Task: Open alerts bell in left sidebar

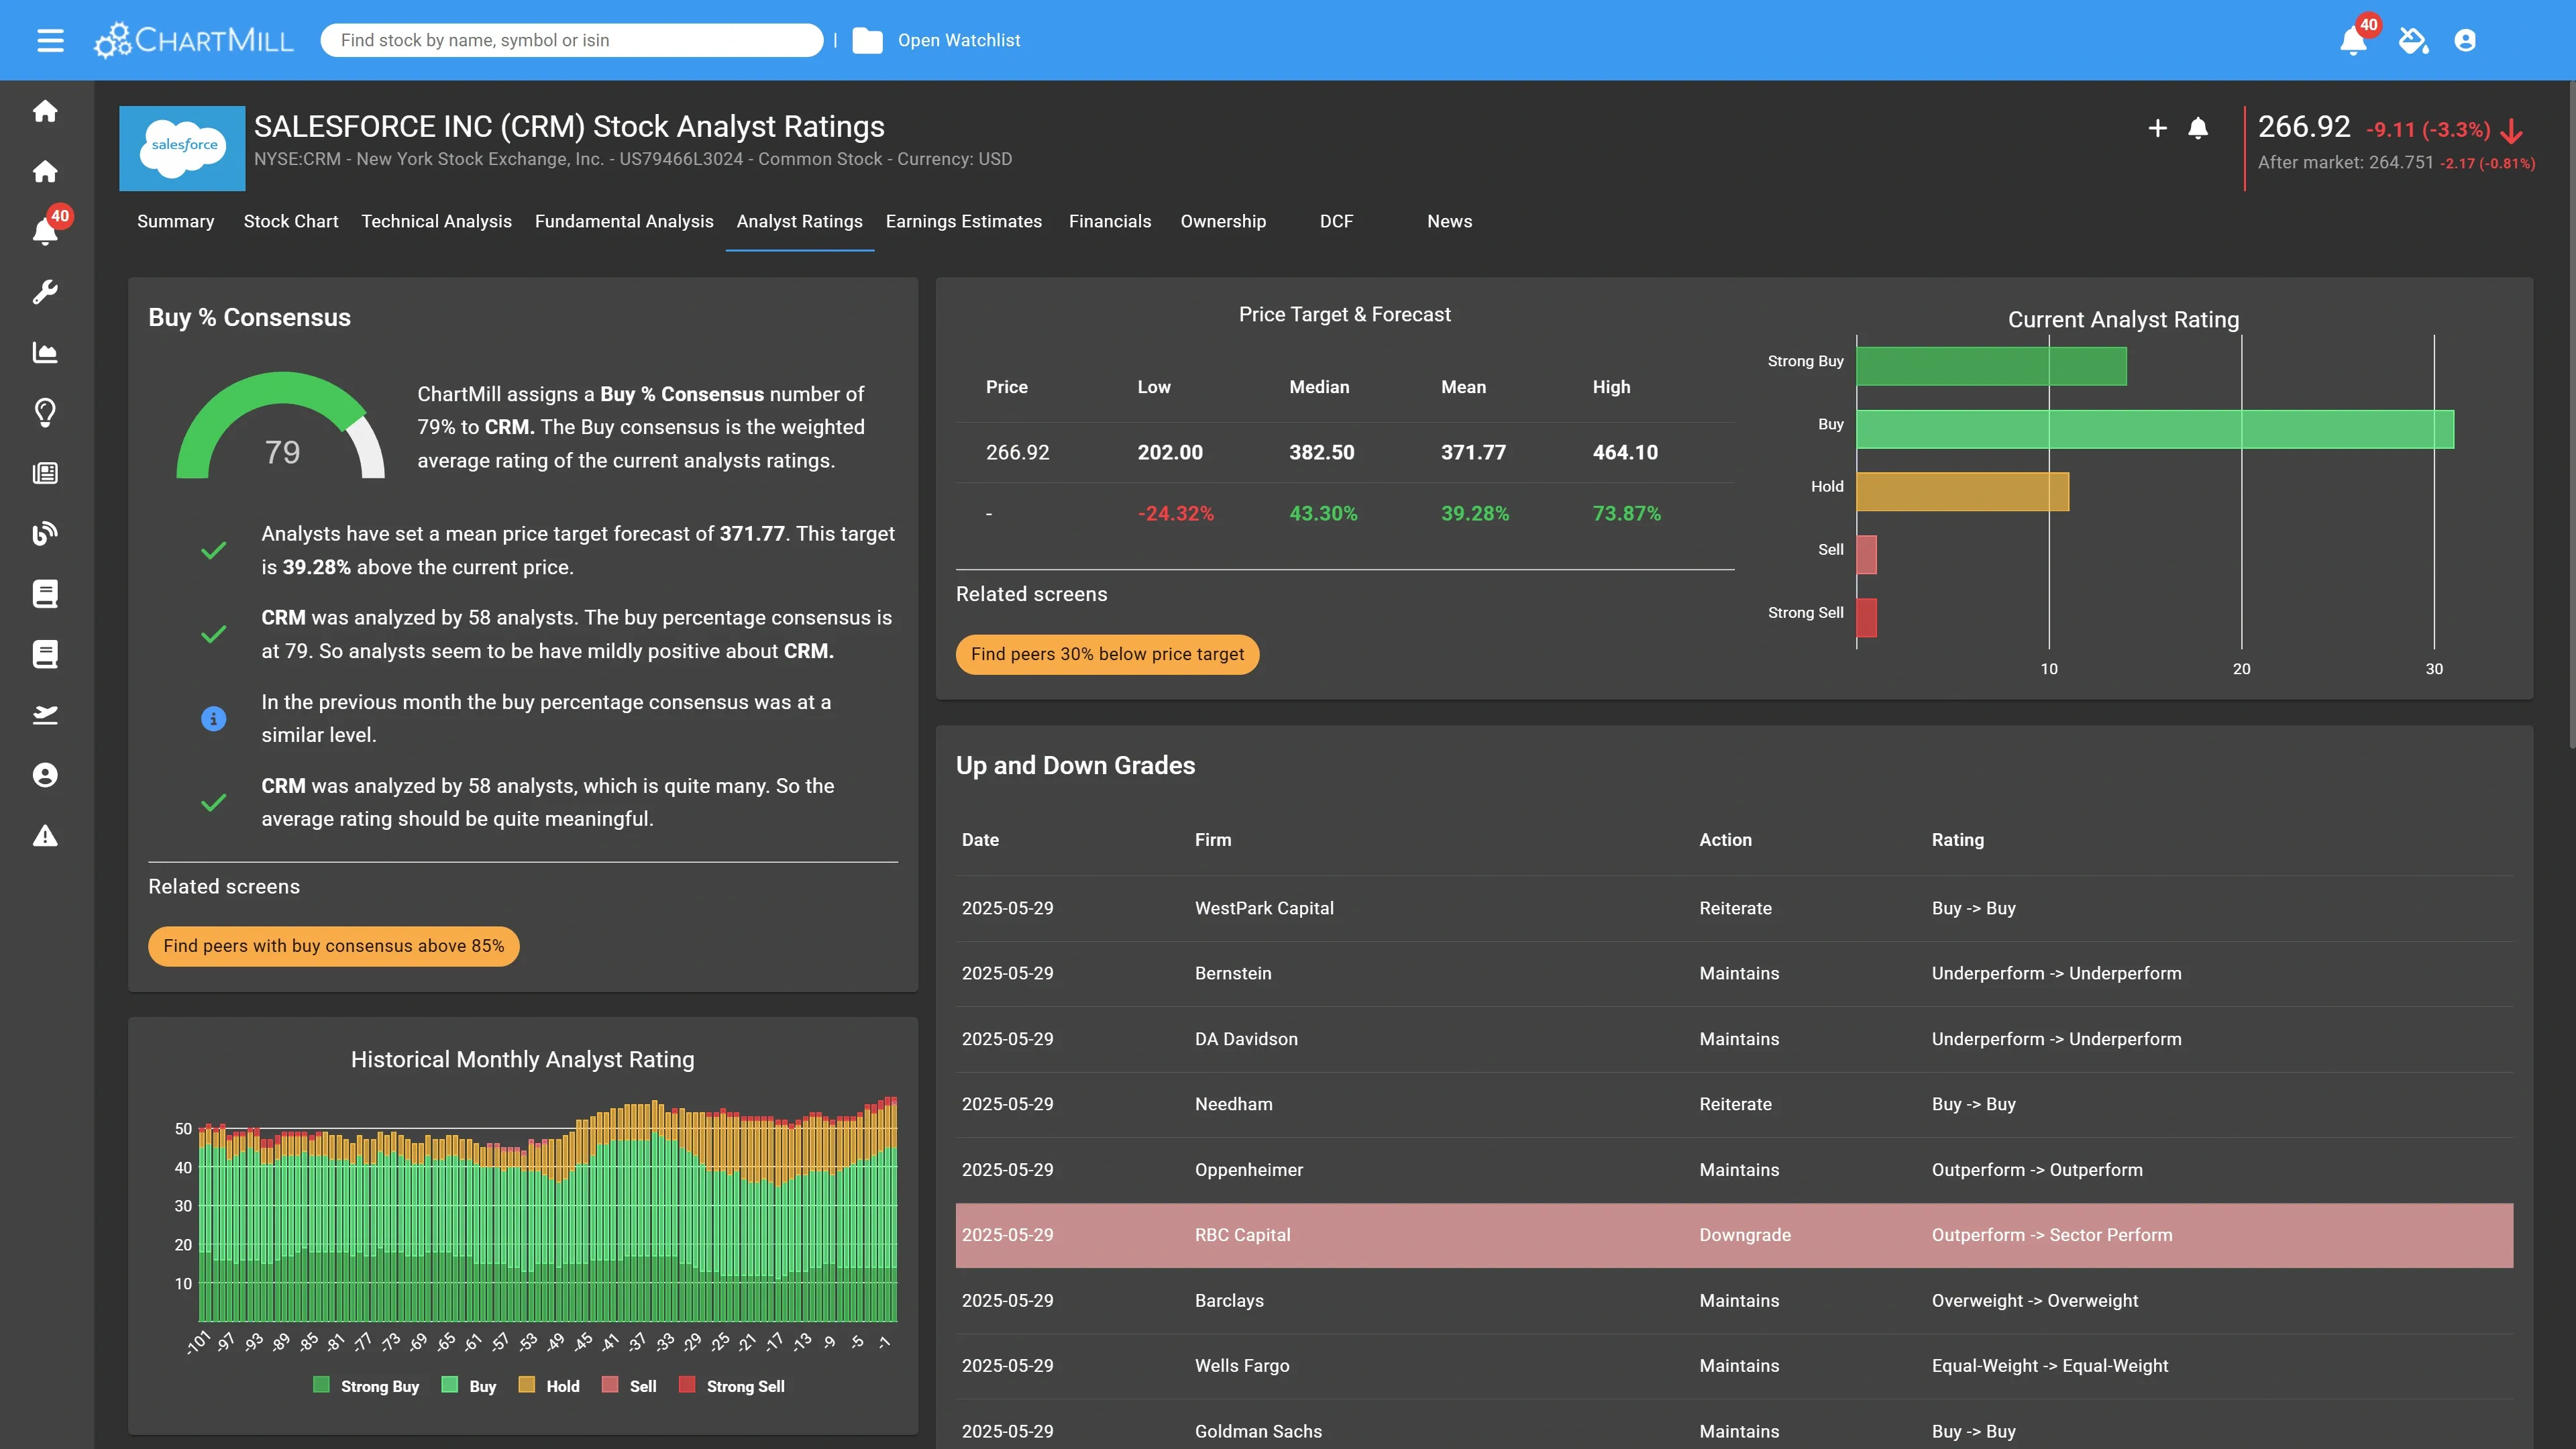Action: [x=45, y=231]
